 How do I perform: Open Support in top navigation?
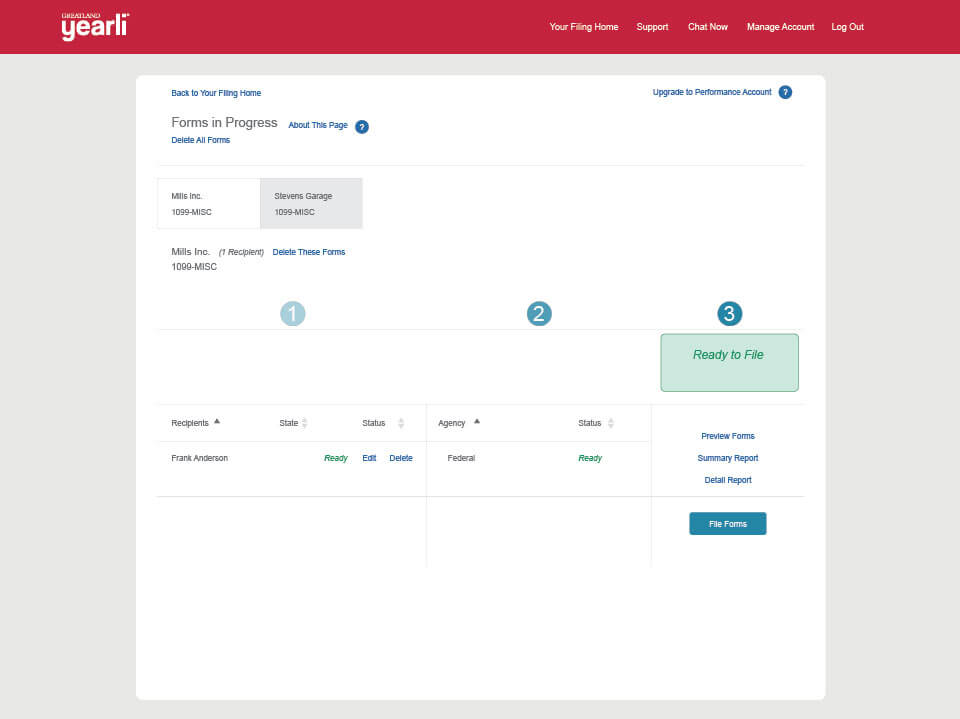[x=652, y=27]
